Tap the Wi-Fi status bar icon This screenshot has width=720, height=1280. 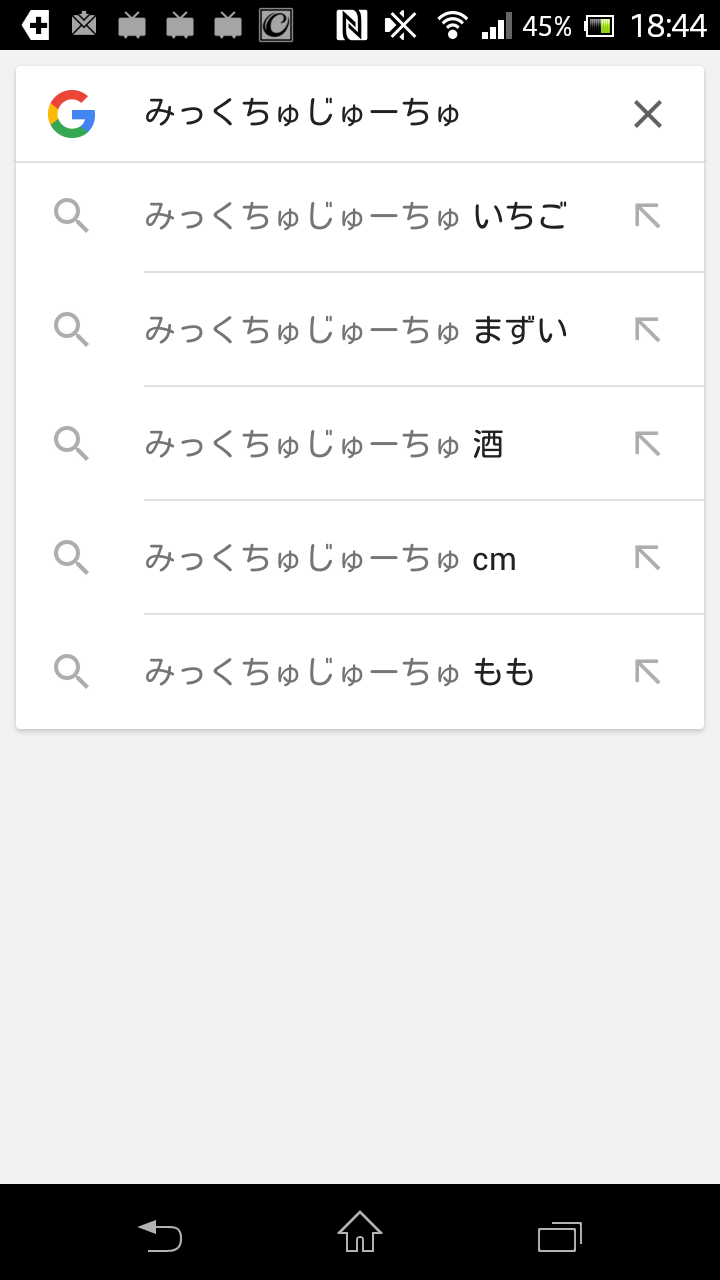coord(453,25)
